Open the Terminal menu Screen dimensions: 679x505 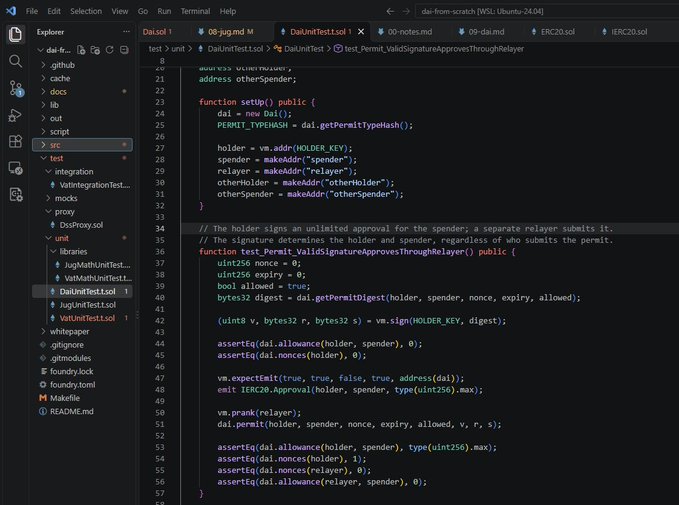coord(195,11)
